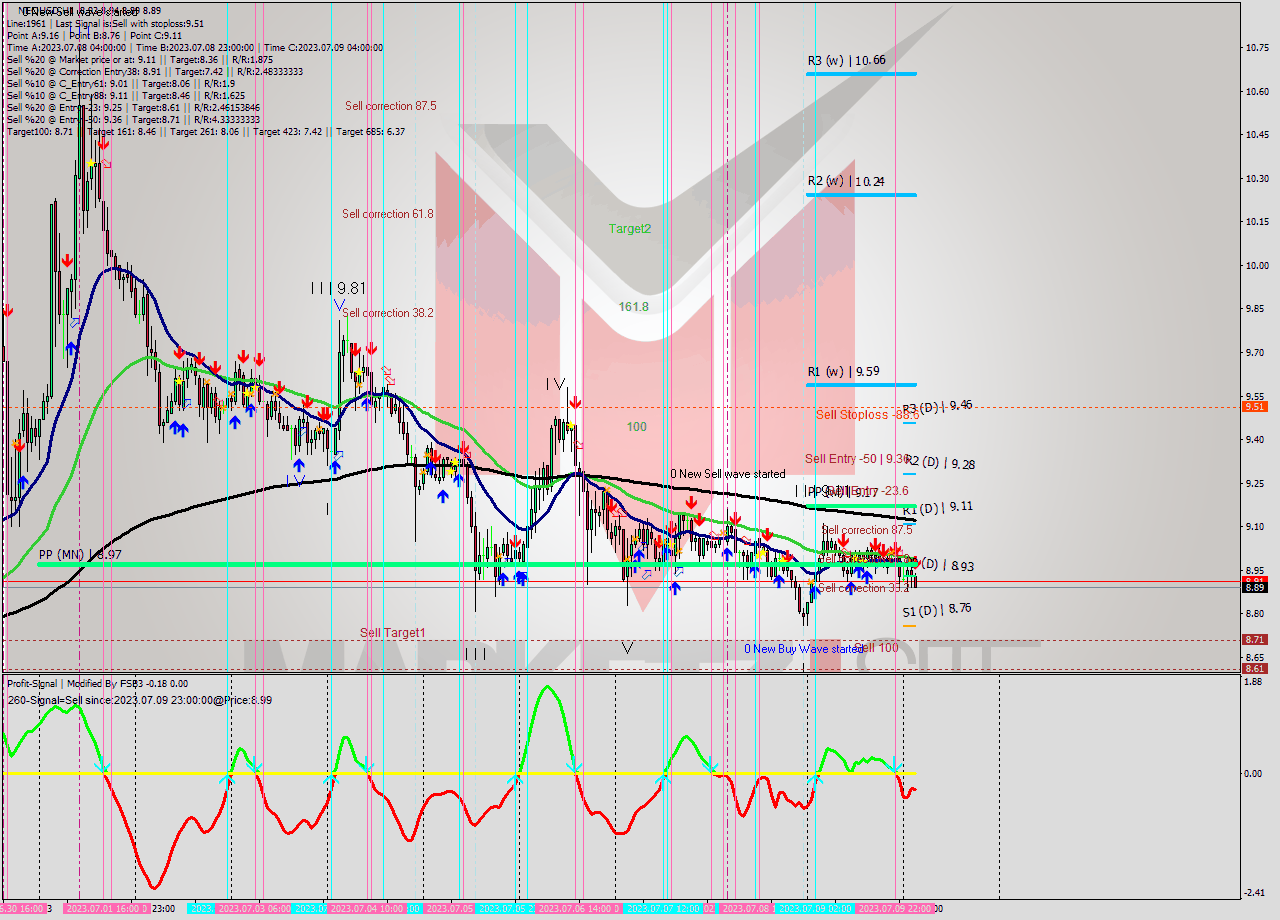Click the 10.75 price scale value
Screen dimensions: 1280x920
click(x=1257, y=48)
